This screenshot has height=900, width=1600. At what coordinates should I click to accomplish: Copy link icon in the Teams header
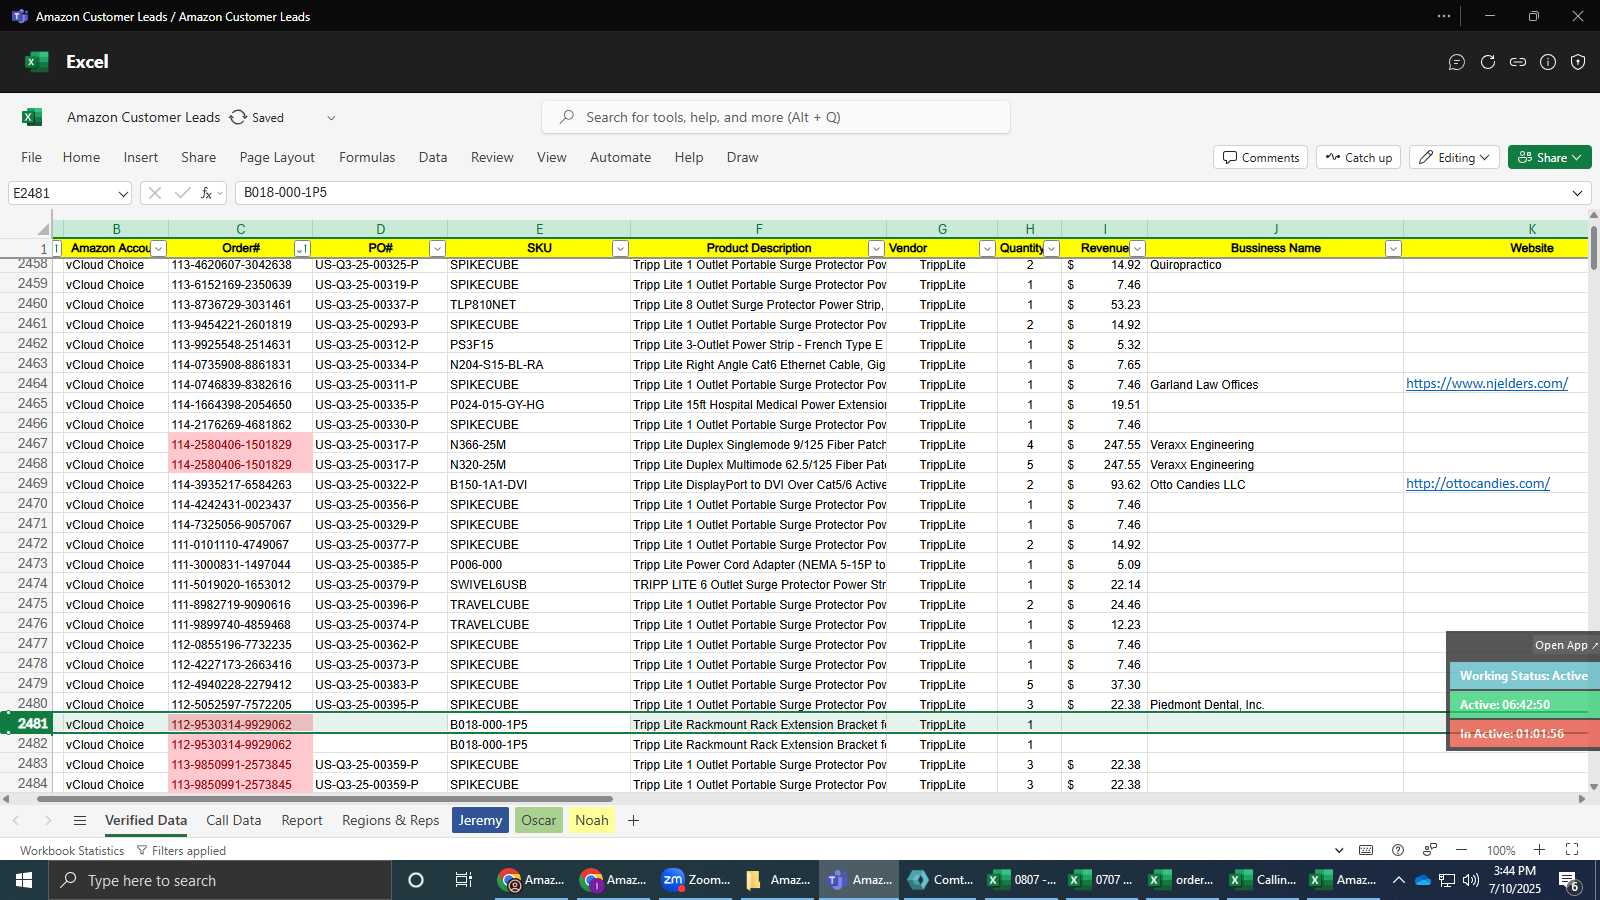pos(1518,62)
